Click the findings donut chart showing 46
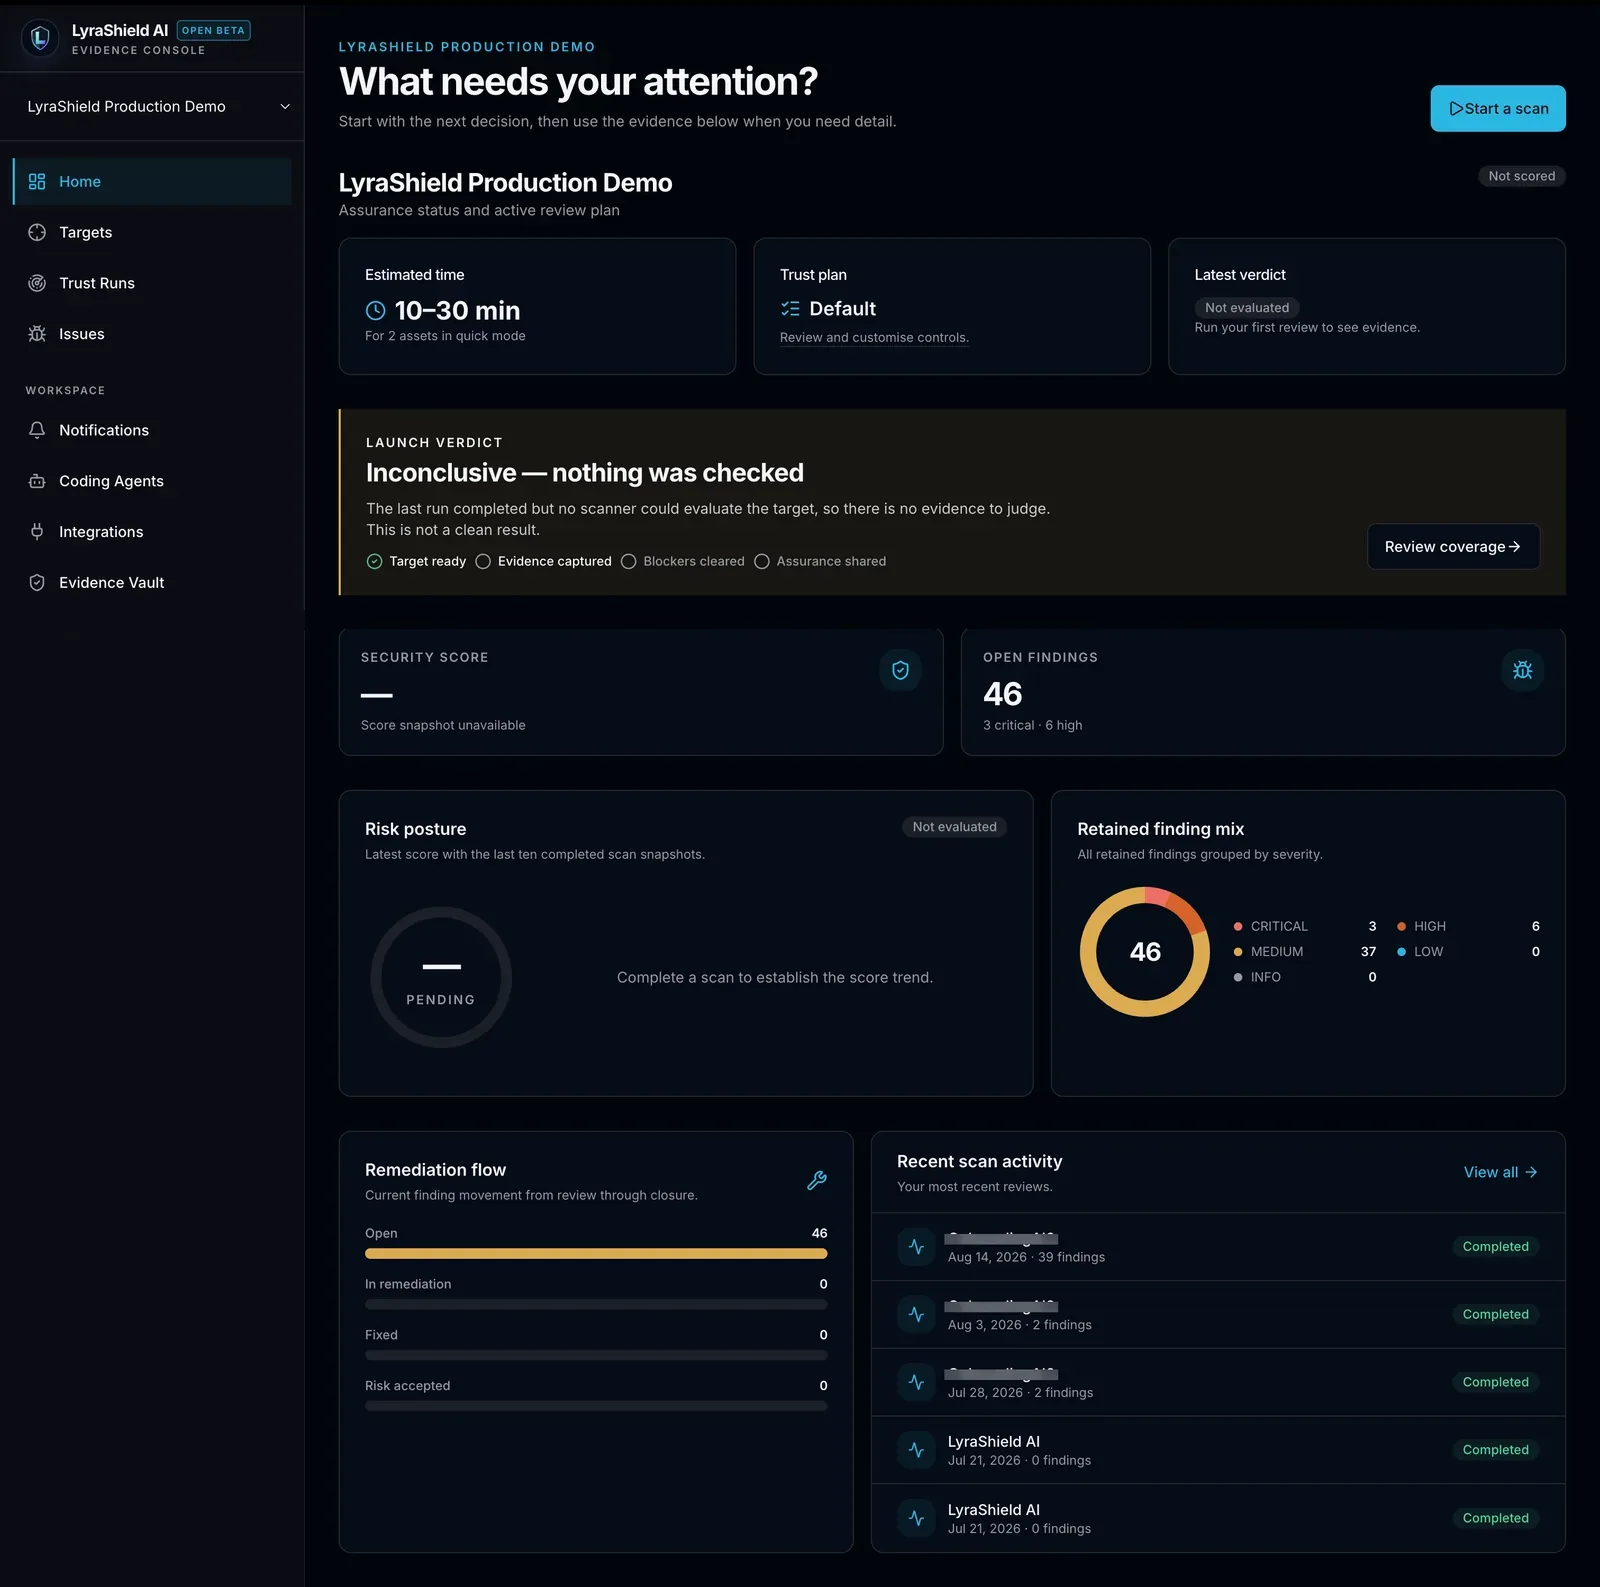 pos(1145,952)
